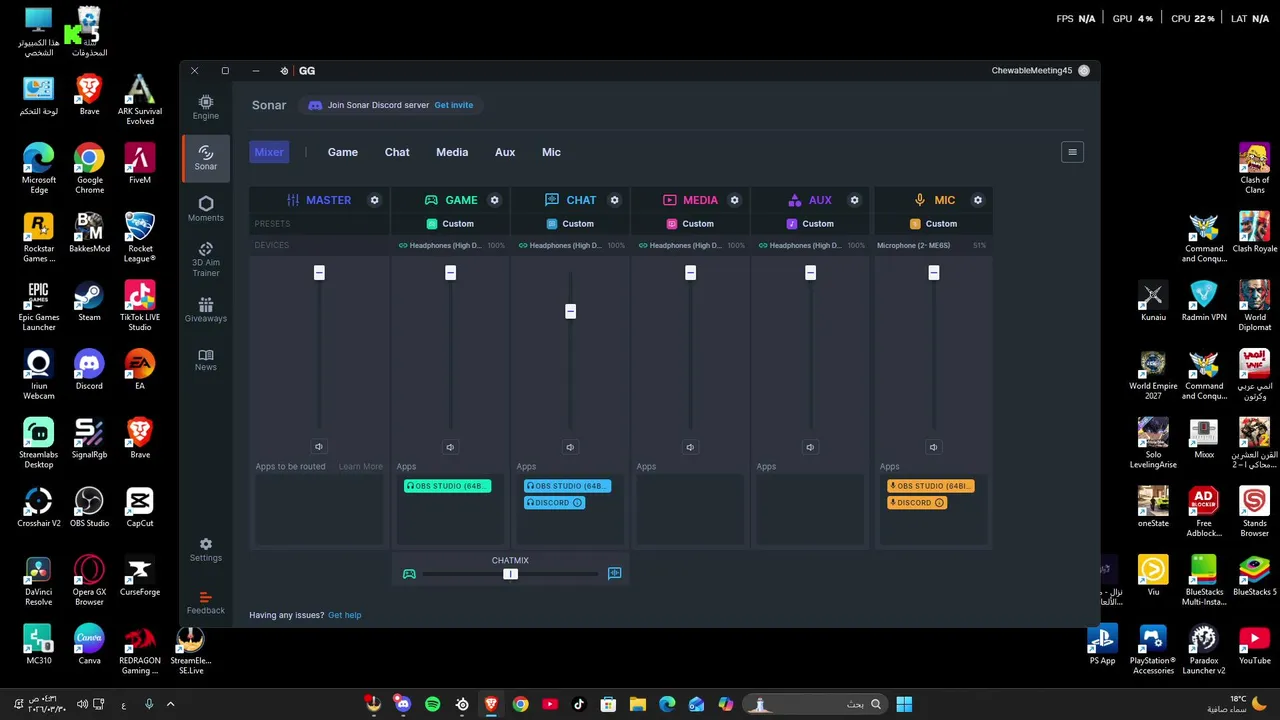Click Discord info icon in CHAT apps
1280x720 pixels.
pyautogui.click(x=577, y=503)
